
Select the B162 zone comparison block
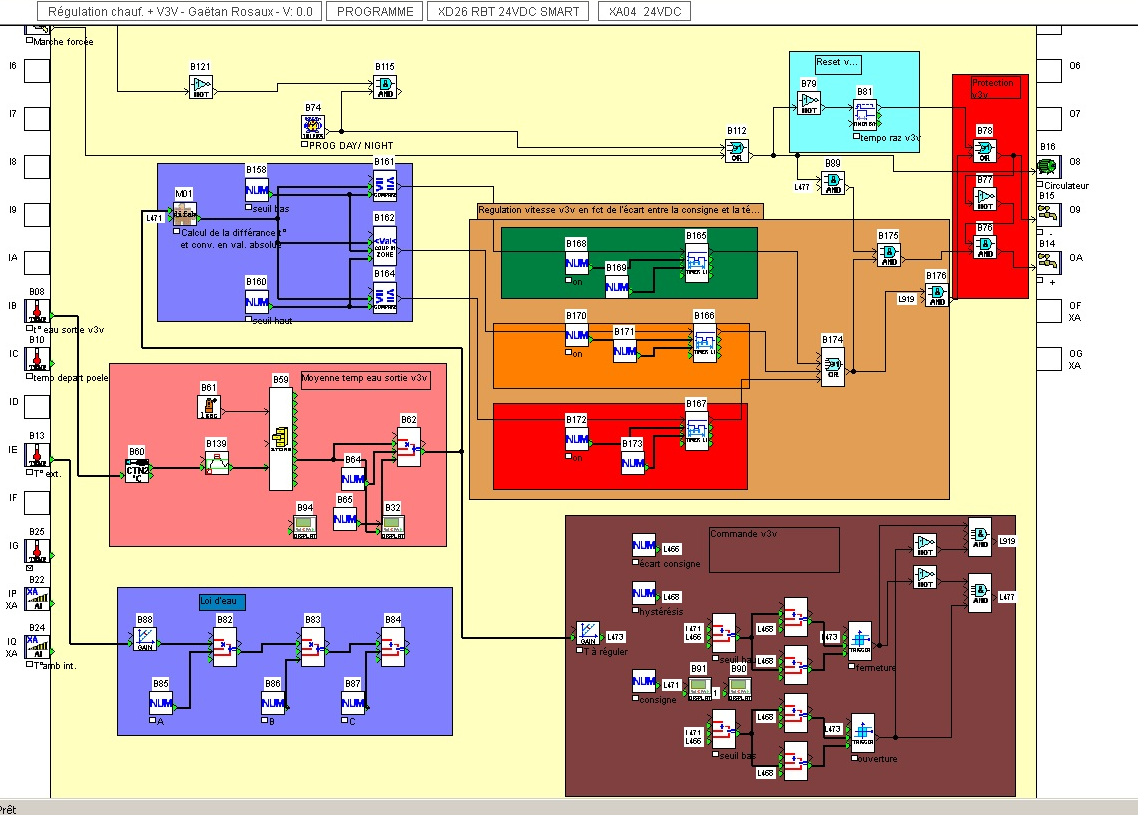tap(385, 242)
